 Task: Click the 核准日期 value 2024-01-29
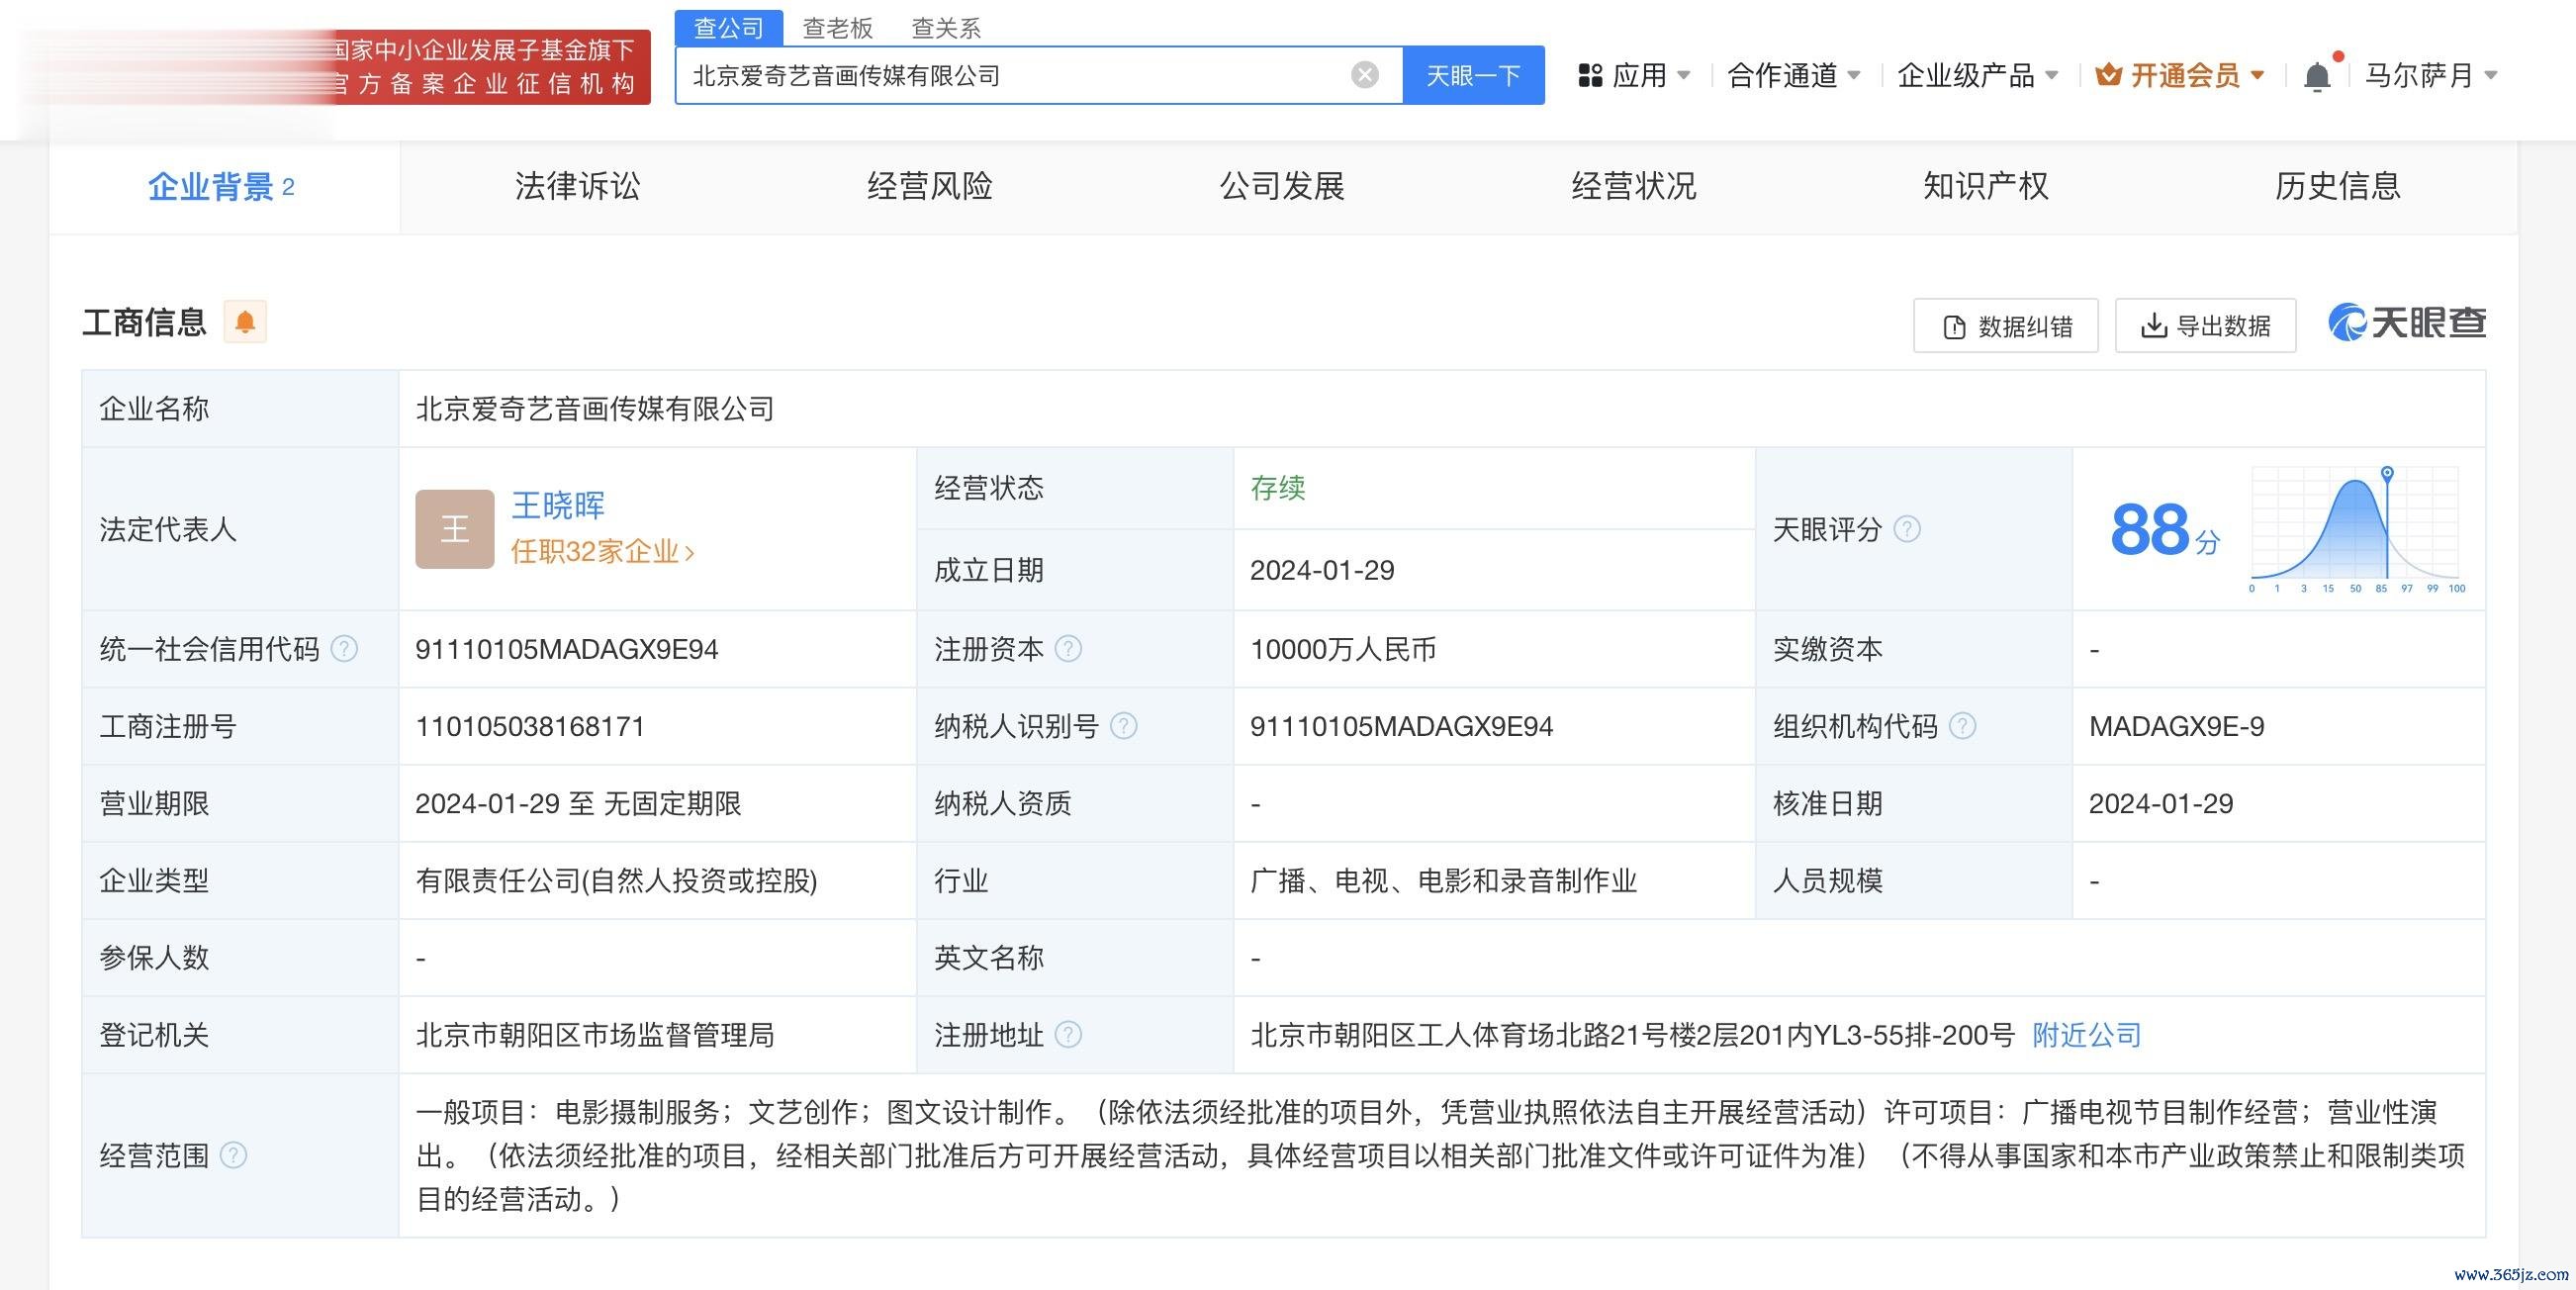2160,803
